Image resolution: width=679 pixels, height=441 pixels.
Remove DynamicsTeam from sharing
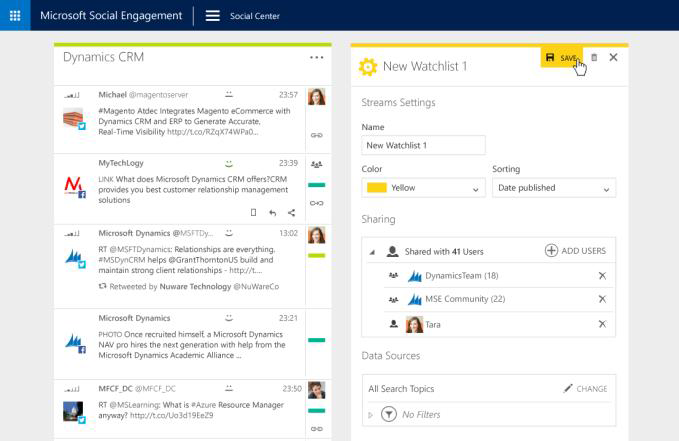[x=602, y=275]
